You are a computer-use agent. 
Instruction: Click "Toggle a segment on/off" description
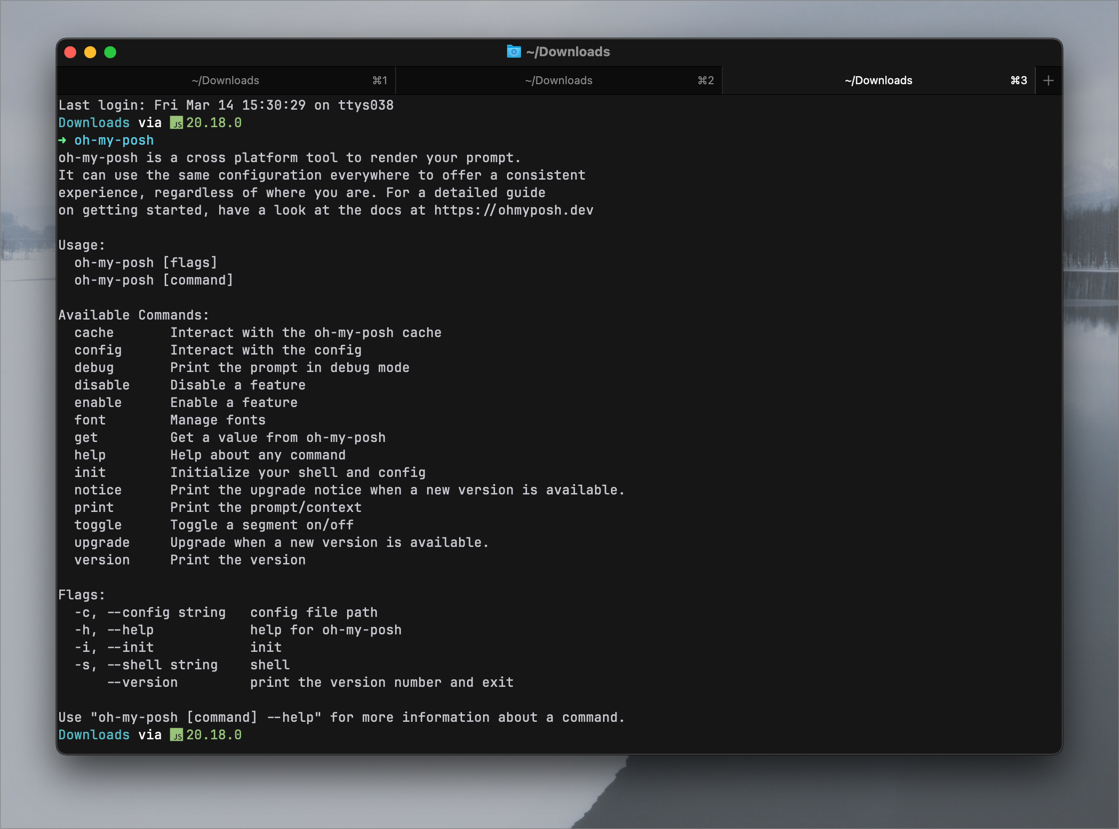click(x=262, y=525)
